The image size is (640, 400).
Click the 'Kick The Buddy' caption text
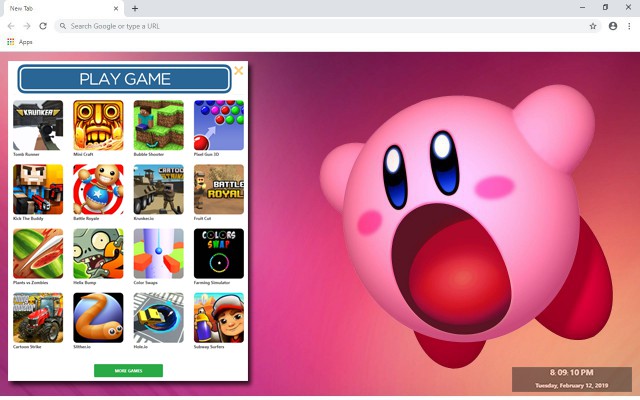click(x=28, y=218)
